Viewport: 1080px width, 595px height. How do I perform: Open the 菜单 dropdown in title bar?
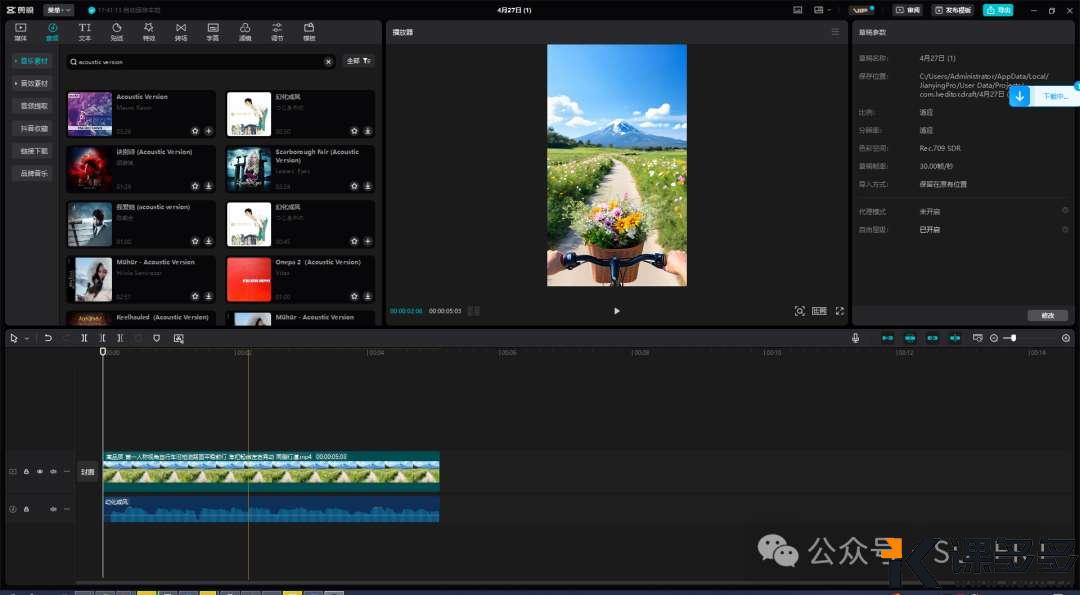[x=59, y=10]
